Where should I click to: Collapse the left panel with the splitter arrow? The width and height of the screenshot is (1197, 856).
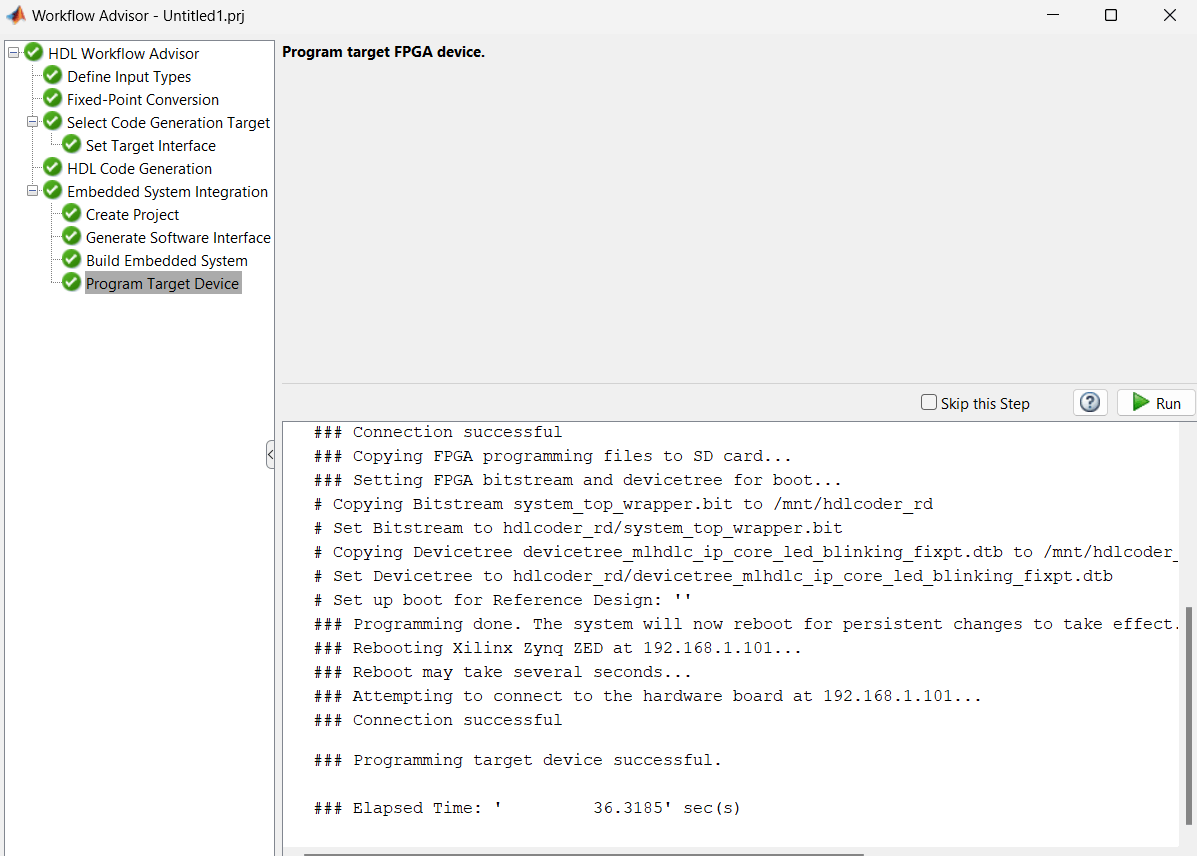click(x=270, y=455)
